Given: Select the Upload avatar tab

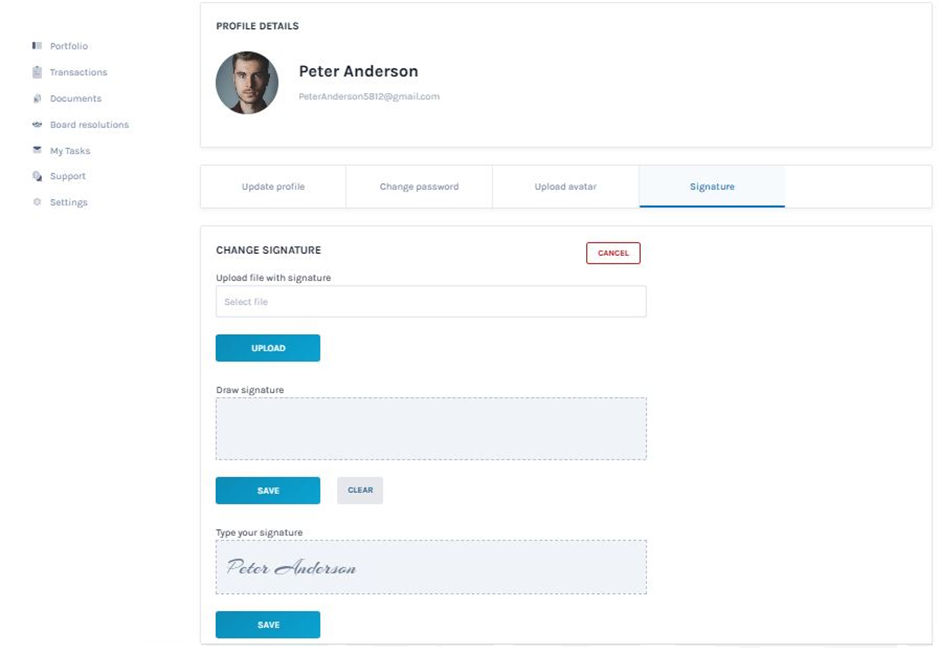Looking at the screenshot, I should [x=565, y=187].
